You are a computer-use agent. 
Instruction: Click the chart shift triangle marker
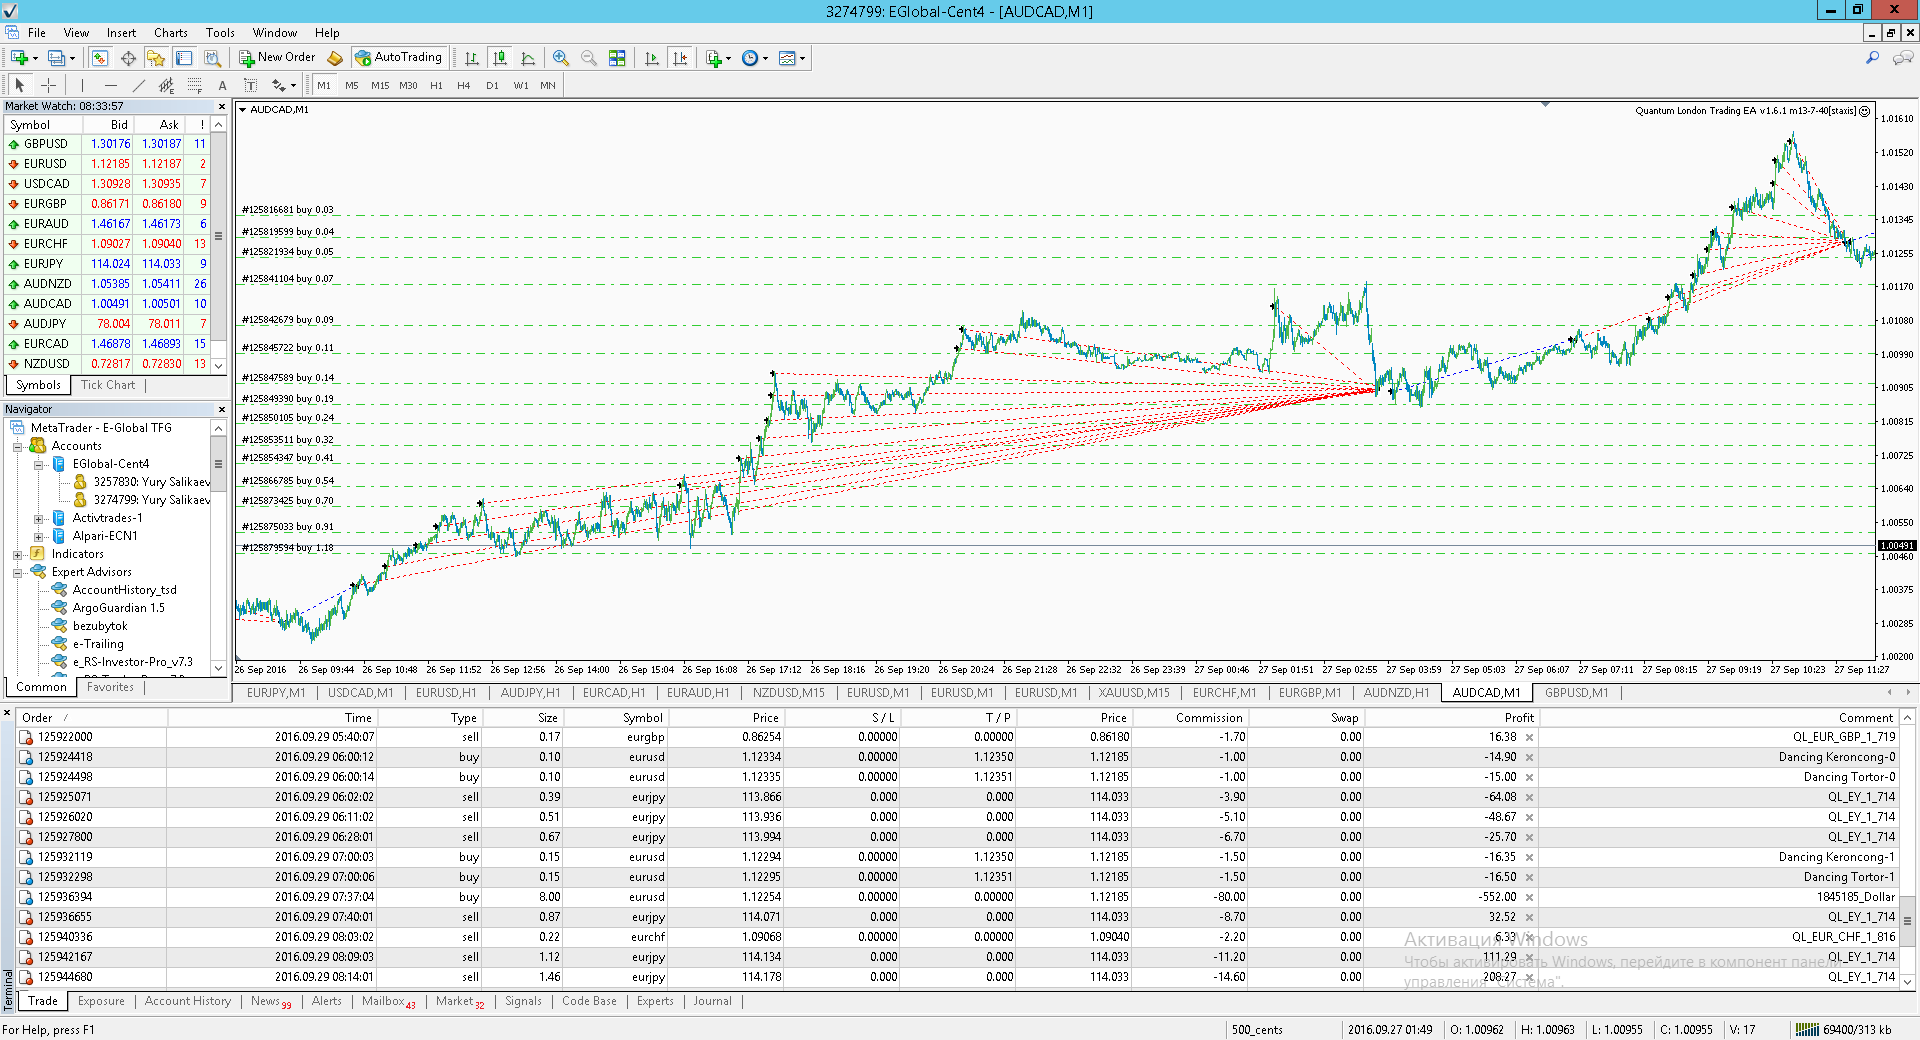(1545, 104)
